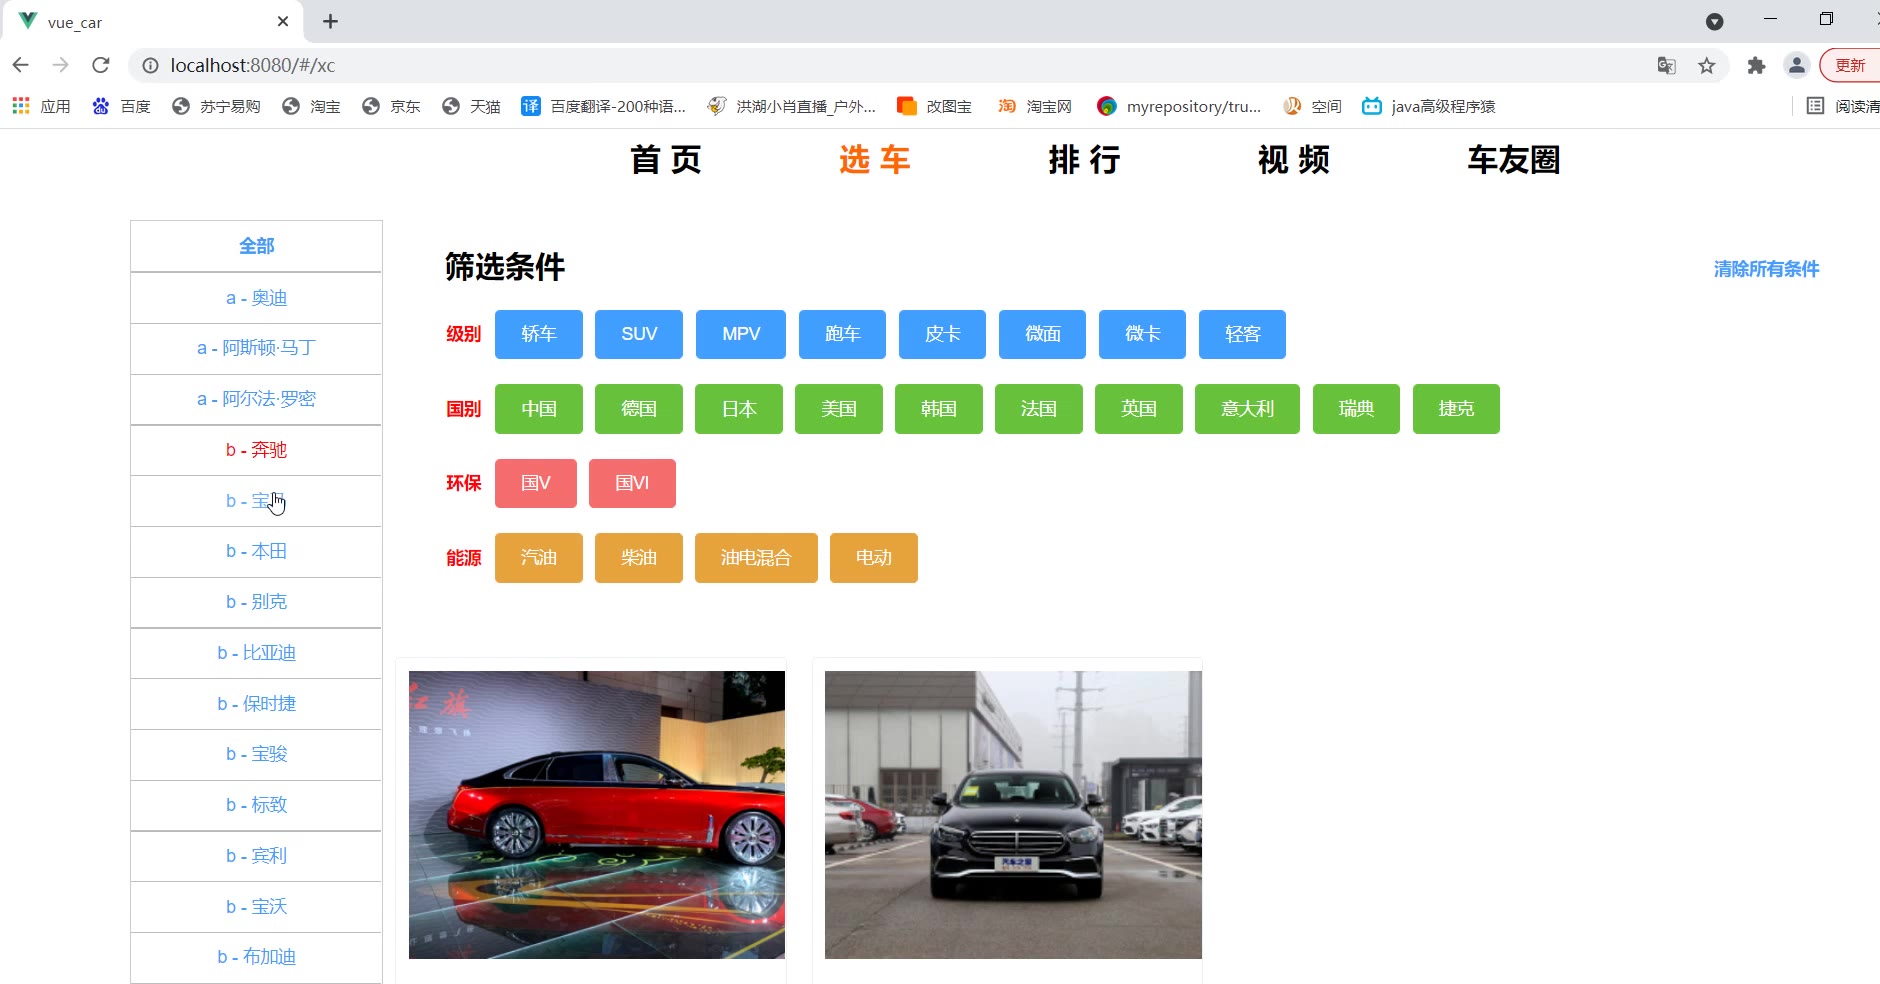Open the red sedan car photo
Screen dimensions: 1880x984
[x=597, y=815]
